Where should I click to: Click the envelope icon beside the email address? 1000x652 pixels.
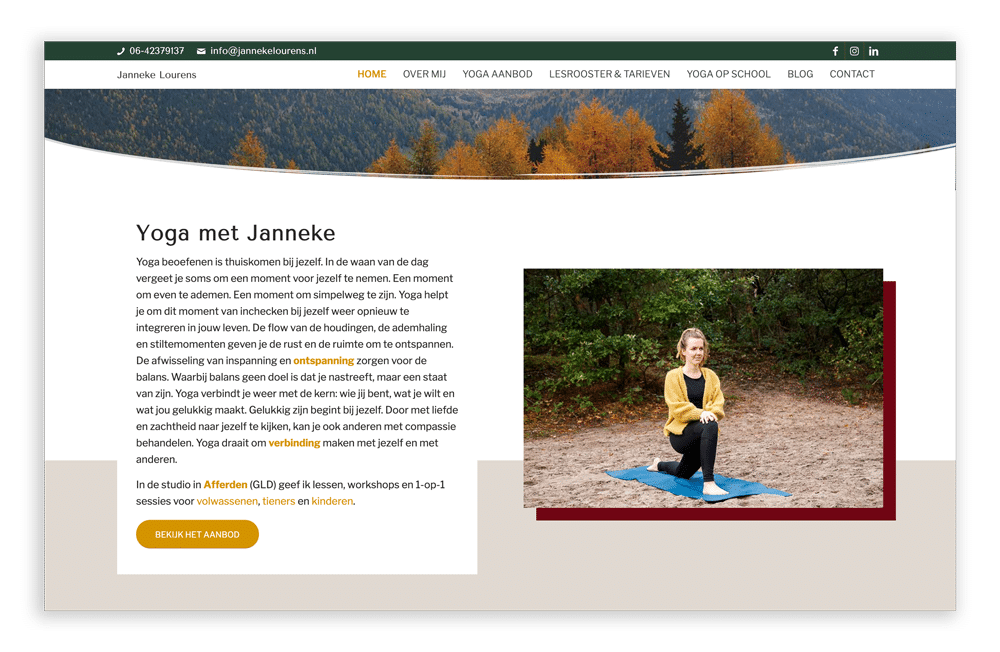(x=201, y=51)
